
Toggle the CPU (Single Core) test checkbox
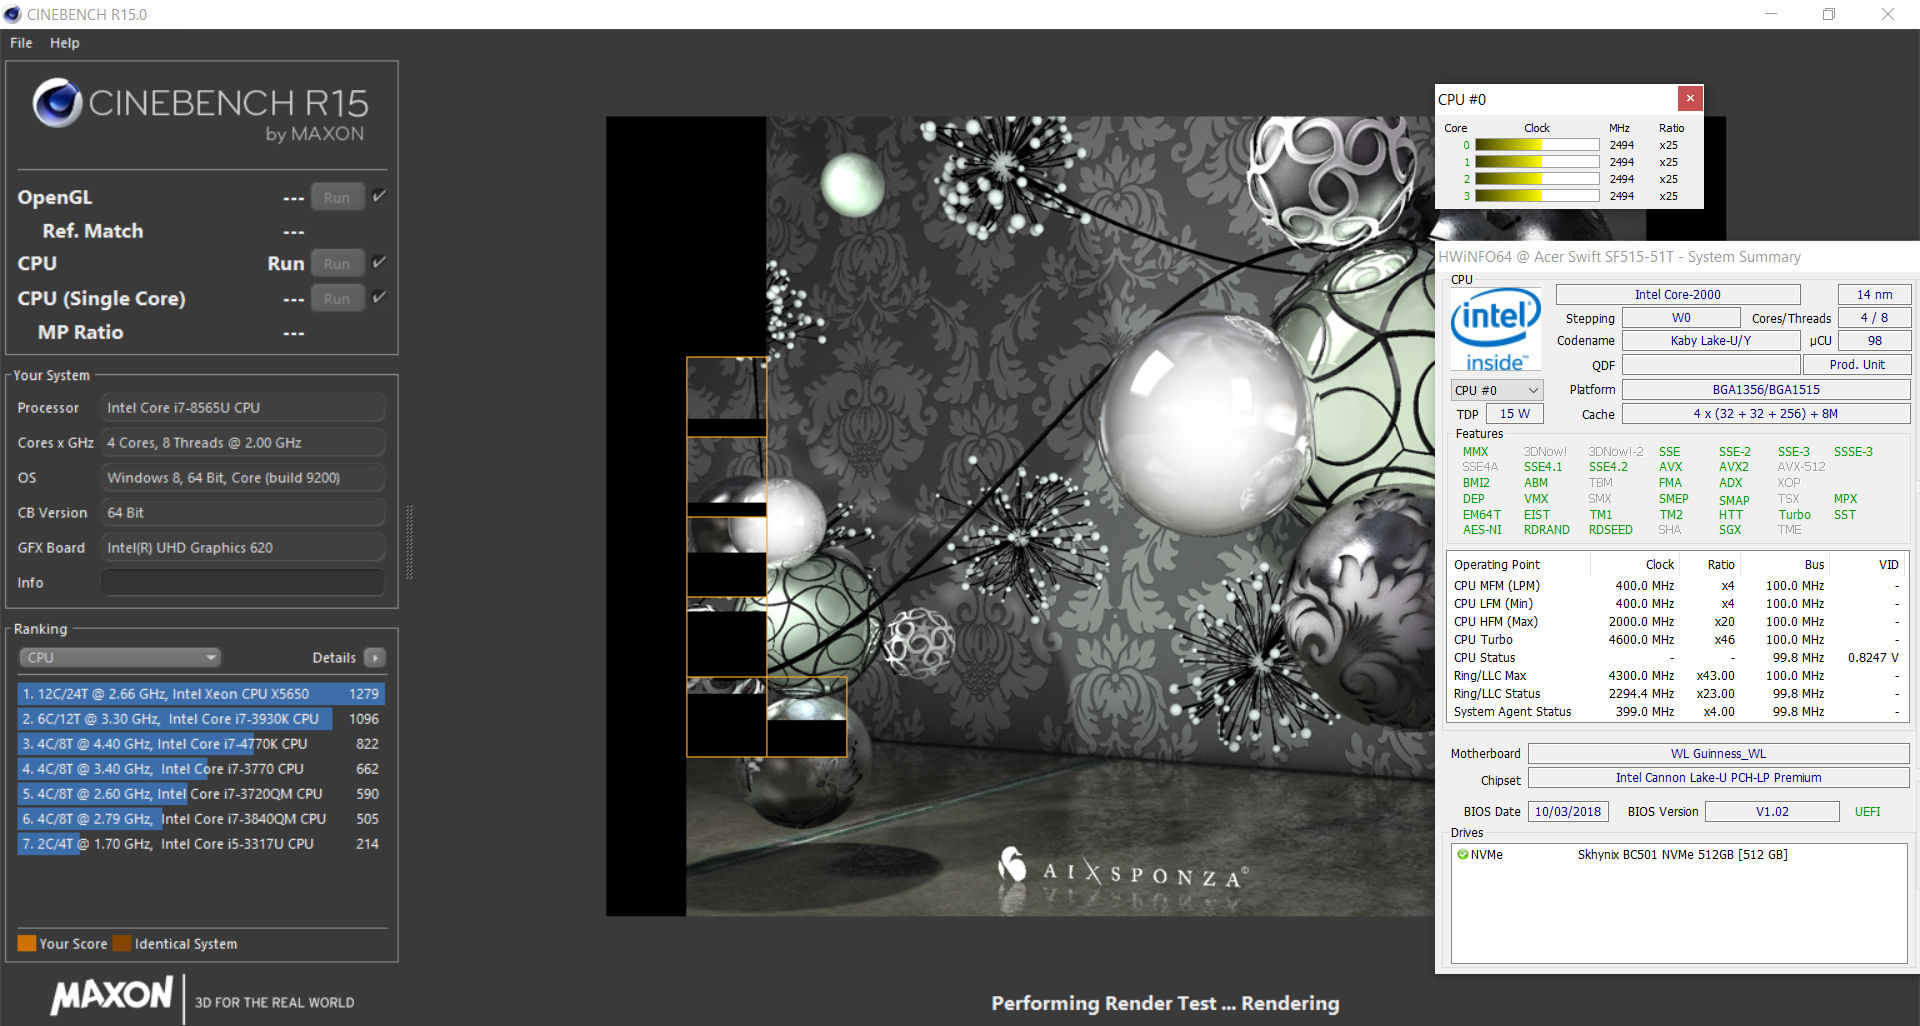(379, 297)
